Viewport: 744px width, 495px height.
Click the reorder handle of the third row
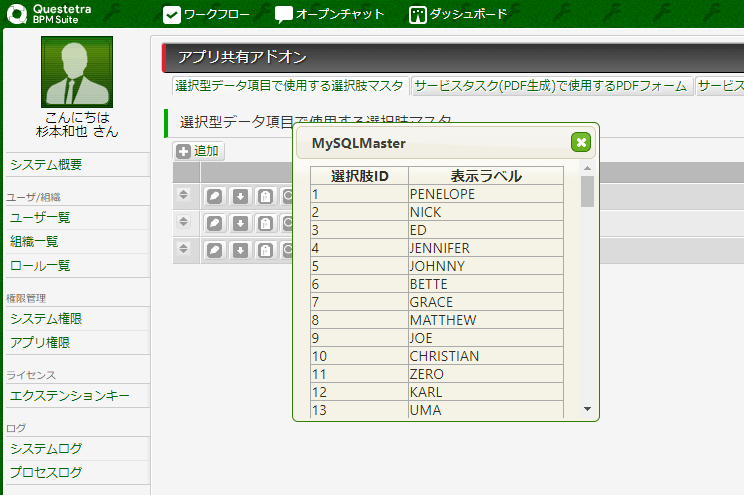(184, 248)
